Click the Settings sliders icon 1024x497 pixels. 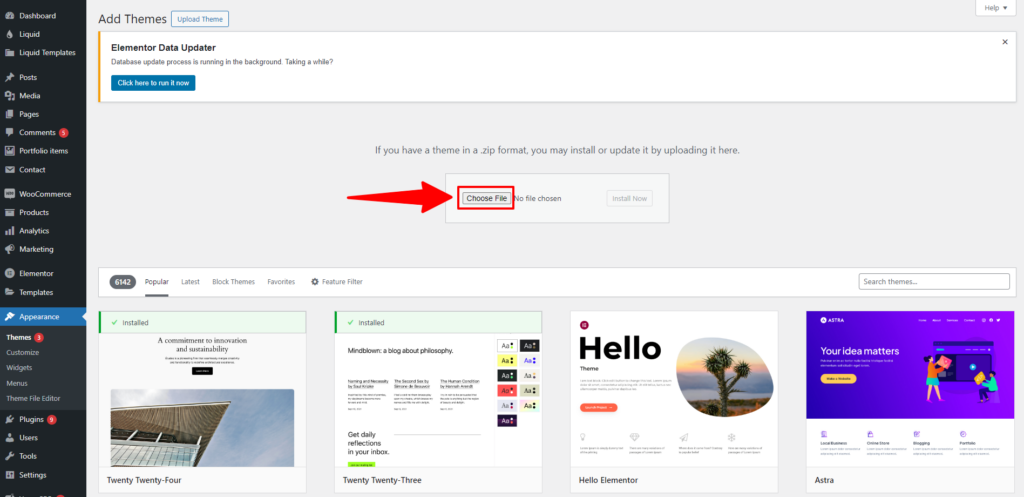tap(9, 475)
